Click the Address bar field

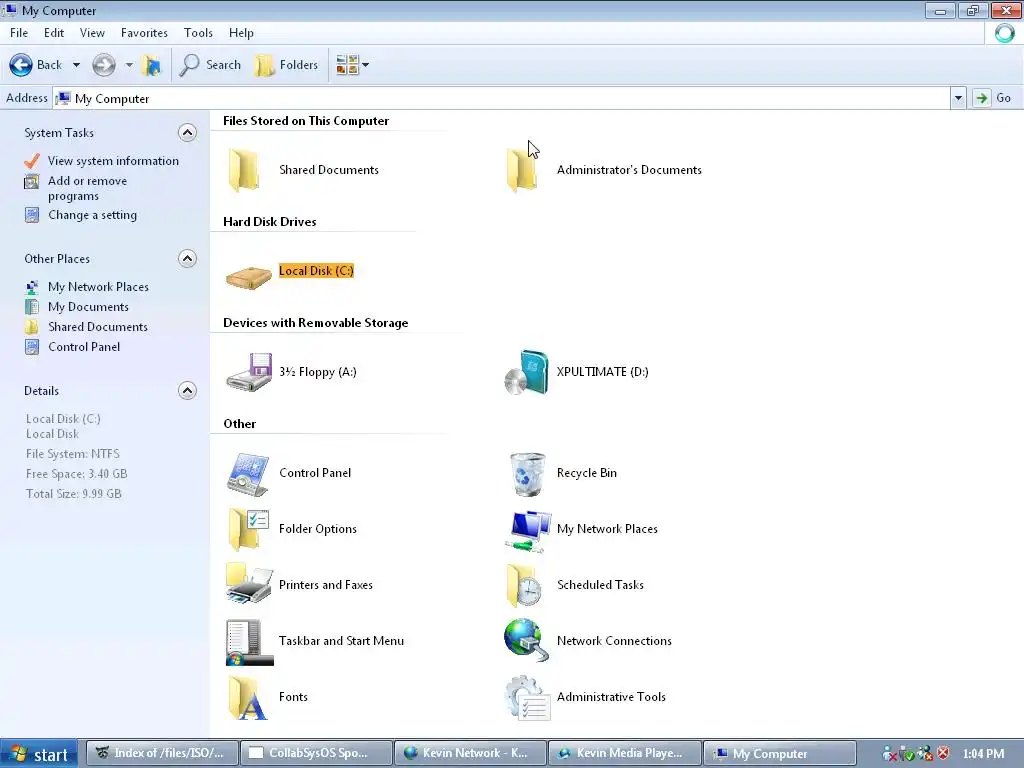click(x=501, y=99)
